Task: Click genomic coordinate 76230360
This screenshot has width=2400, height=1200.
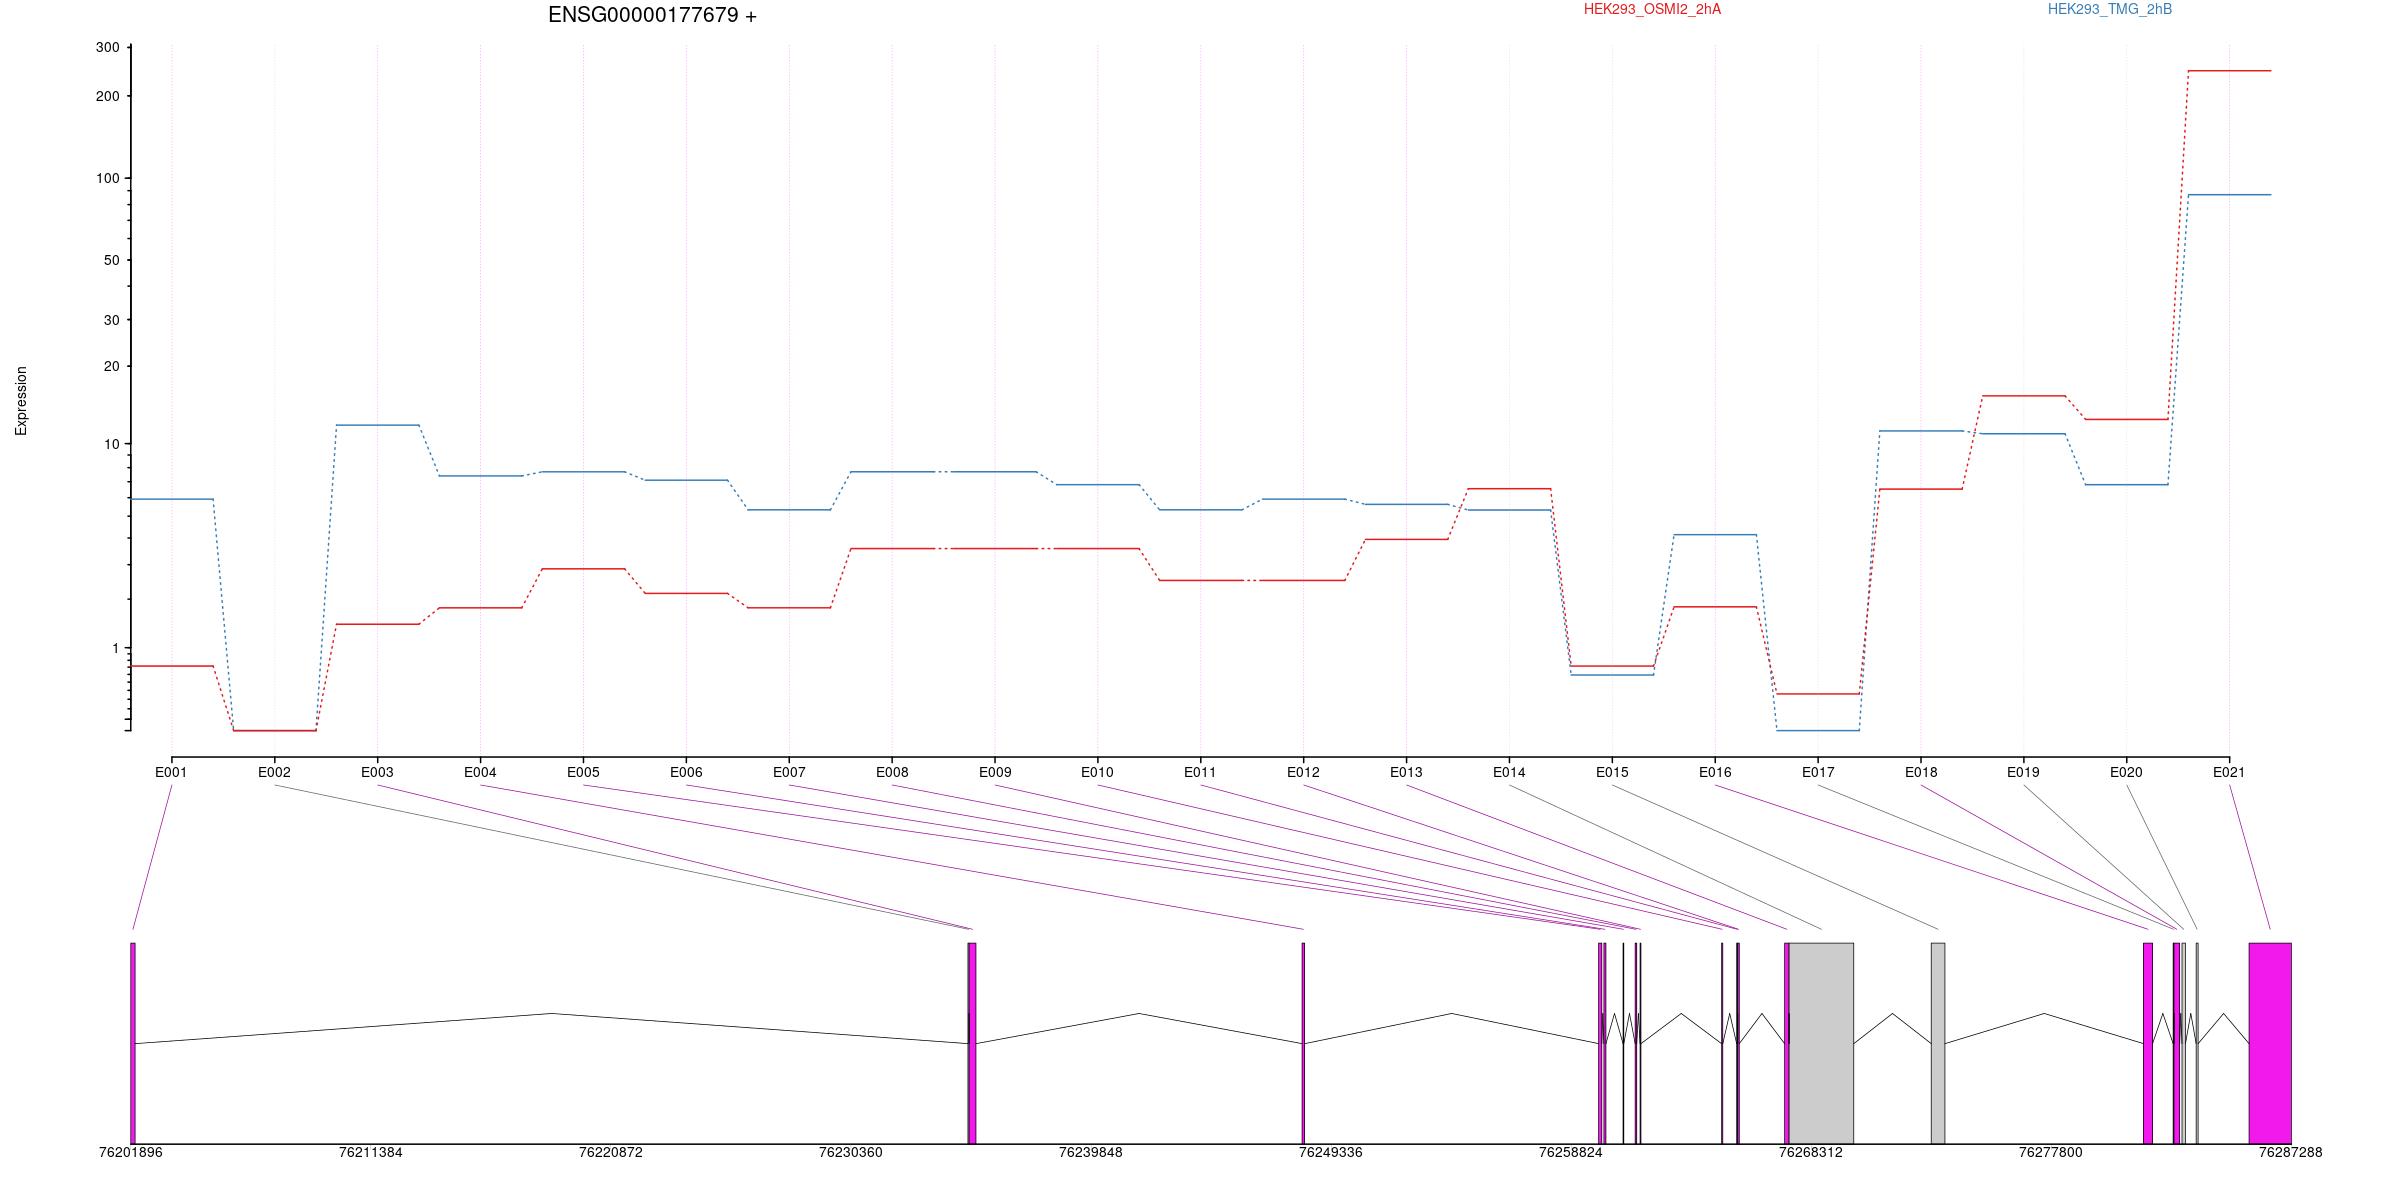Action: [851, 1152]
